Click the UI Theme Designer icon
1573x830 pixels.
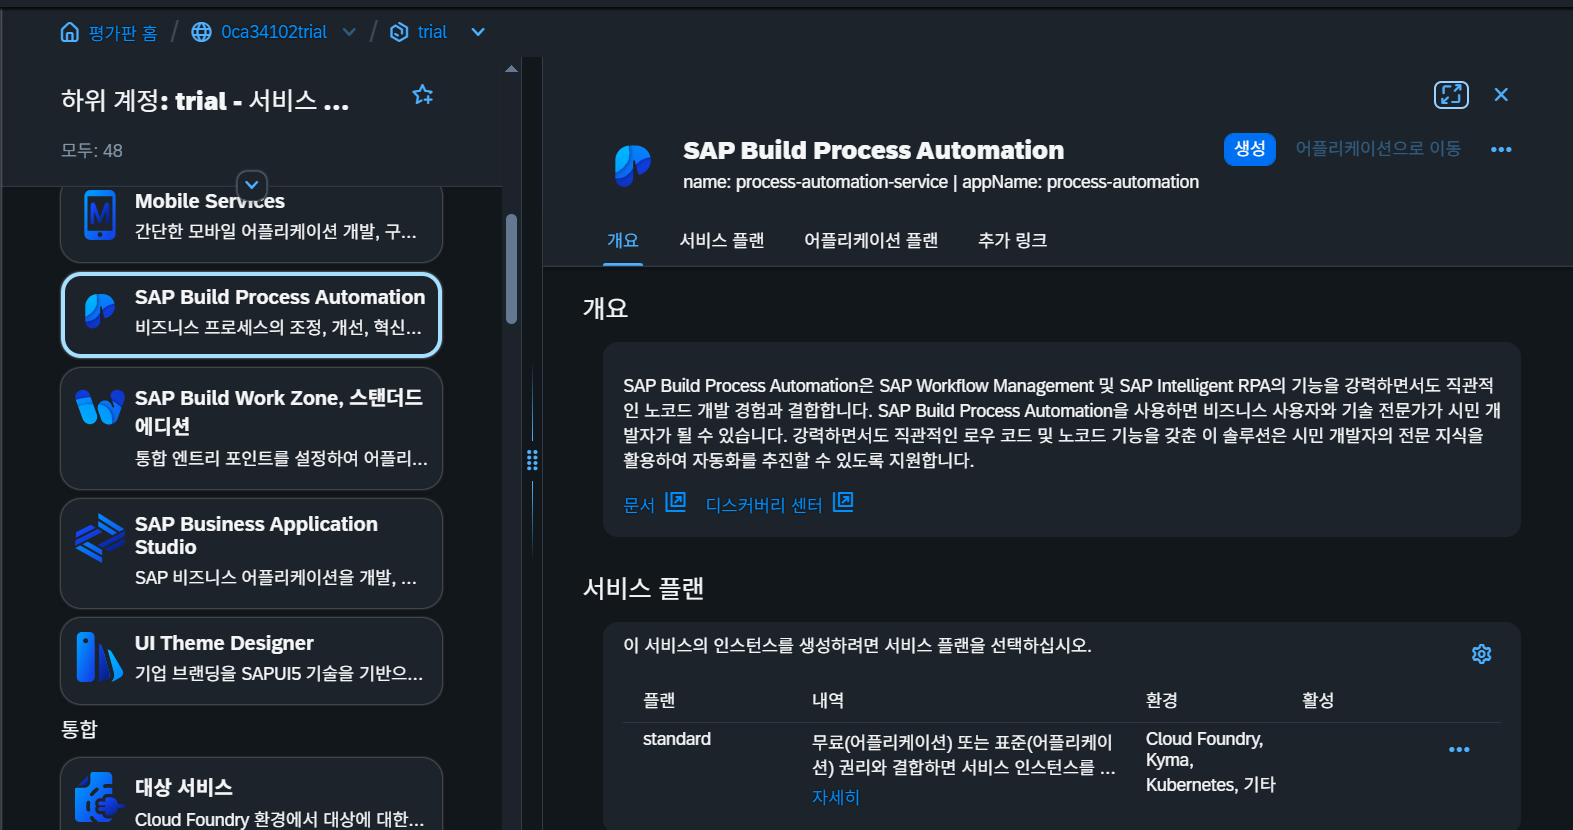click(100, 658)
